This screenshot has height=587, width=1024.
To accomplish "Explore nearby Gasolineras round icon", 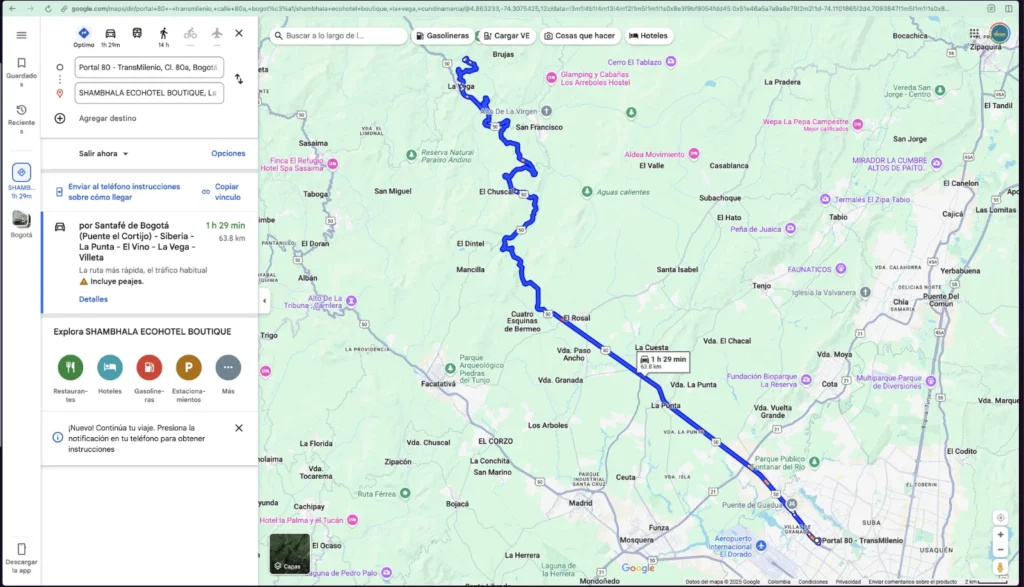I will coord(149,367).
